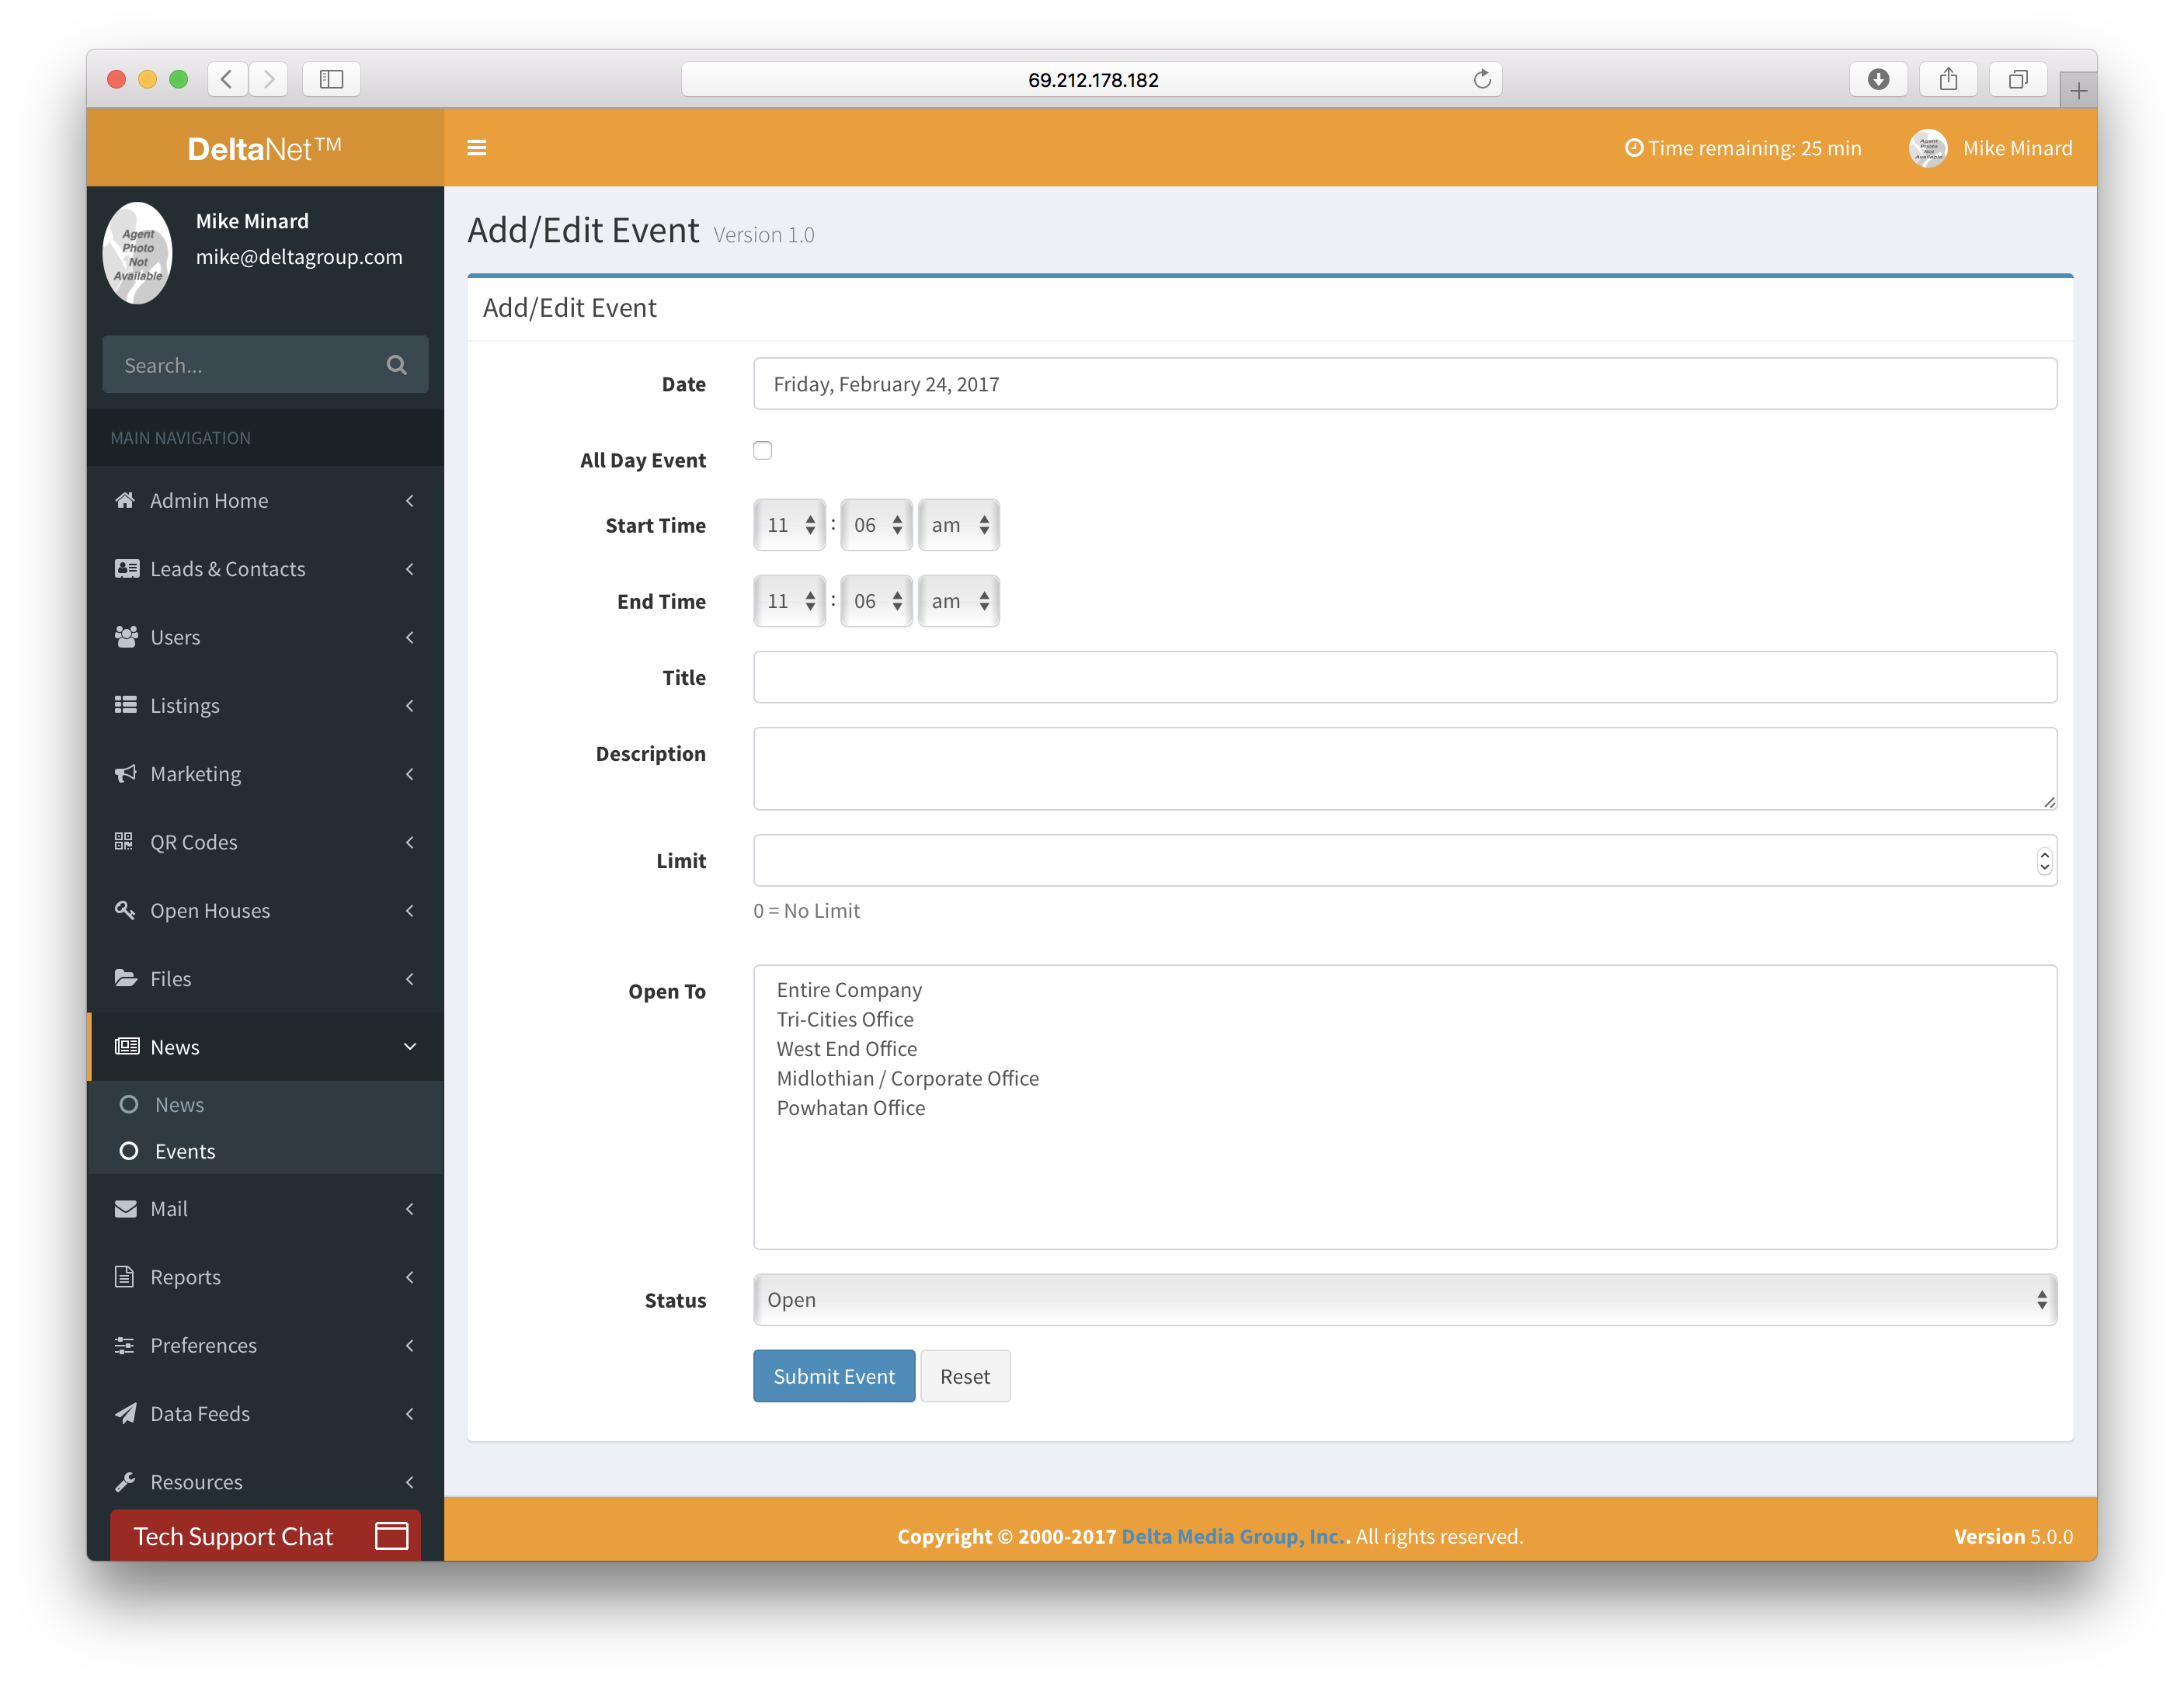2184x1685 pixels.
Task: Open Safari downloads icon
Action: coord(1877,79)
